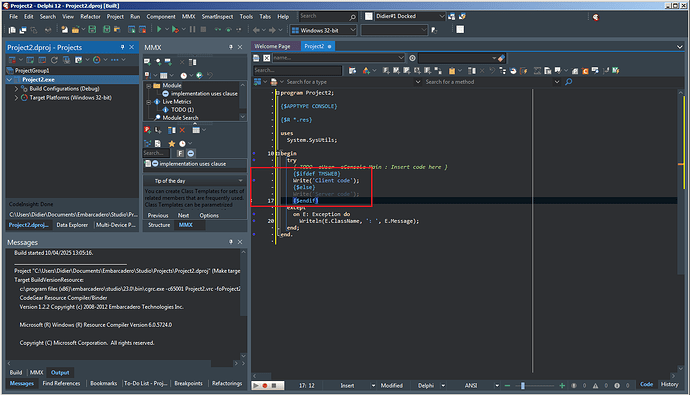Open the Refactor menu
690x395 pixels.
coord(90,16)
